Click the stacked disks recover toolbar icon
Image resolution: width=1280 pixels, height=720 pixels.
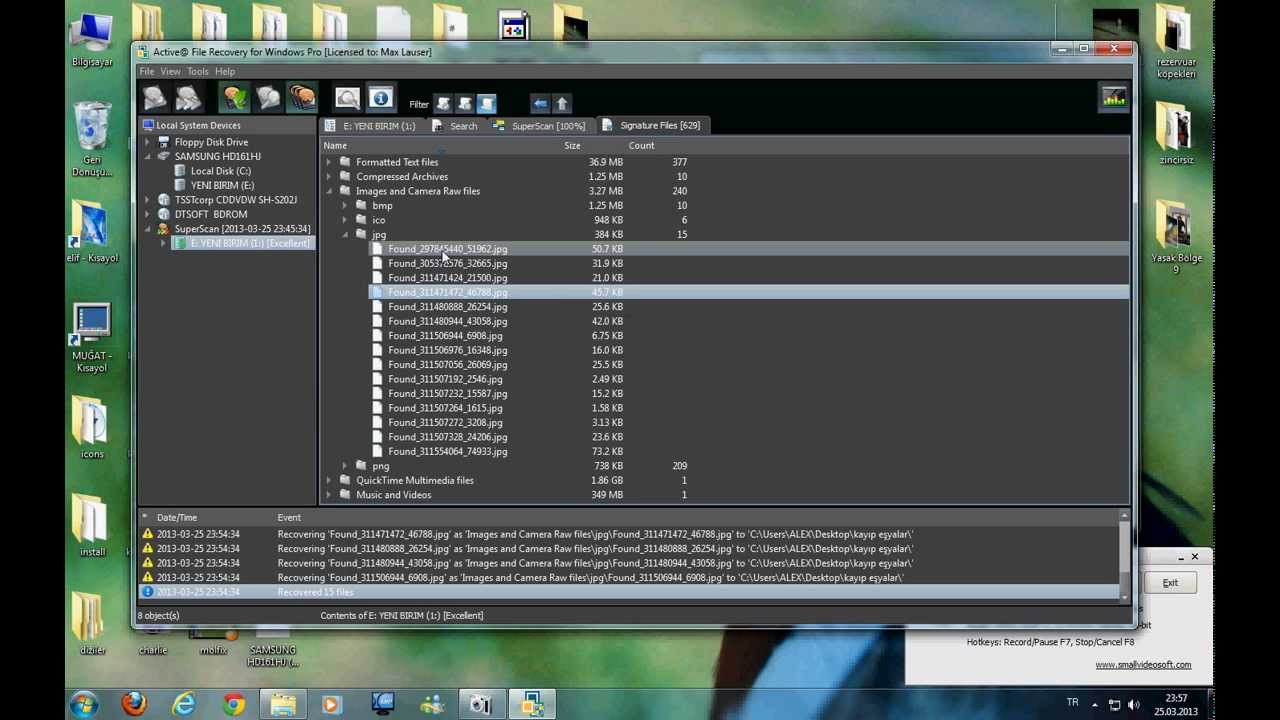pos(302,97)
